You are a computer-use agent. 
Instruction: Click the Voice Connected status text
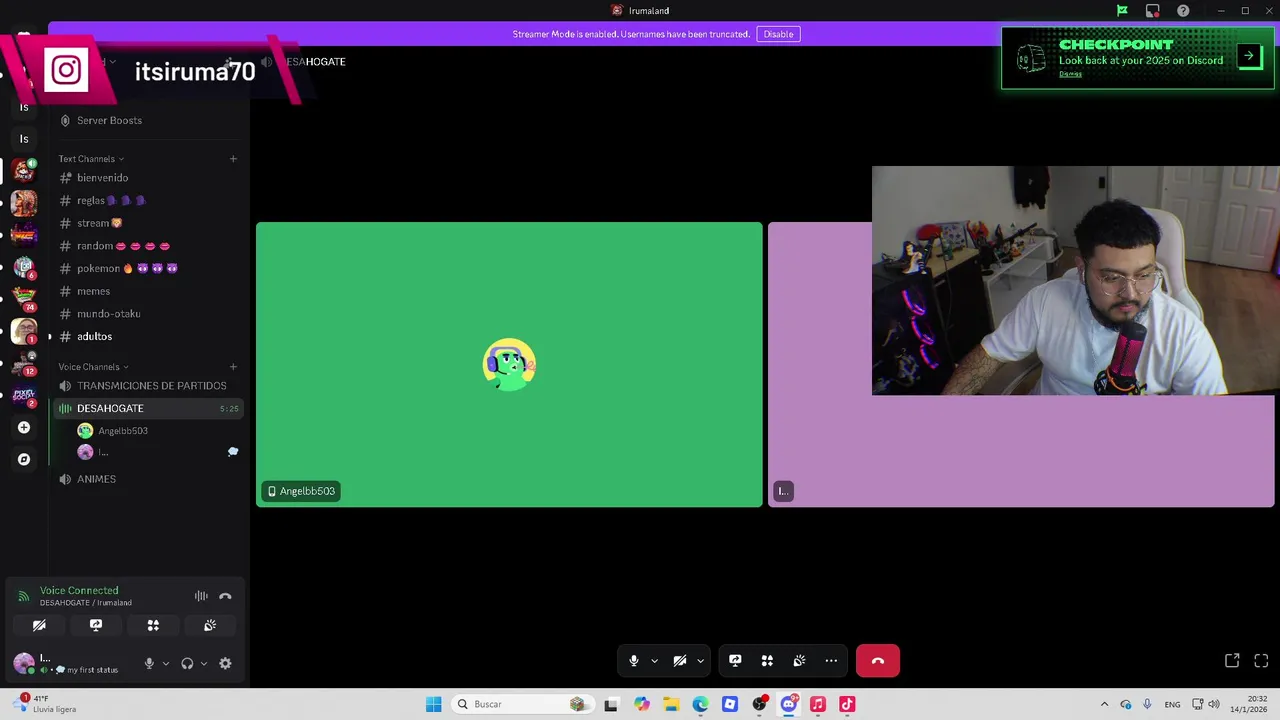coord(79,591)
